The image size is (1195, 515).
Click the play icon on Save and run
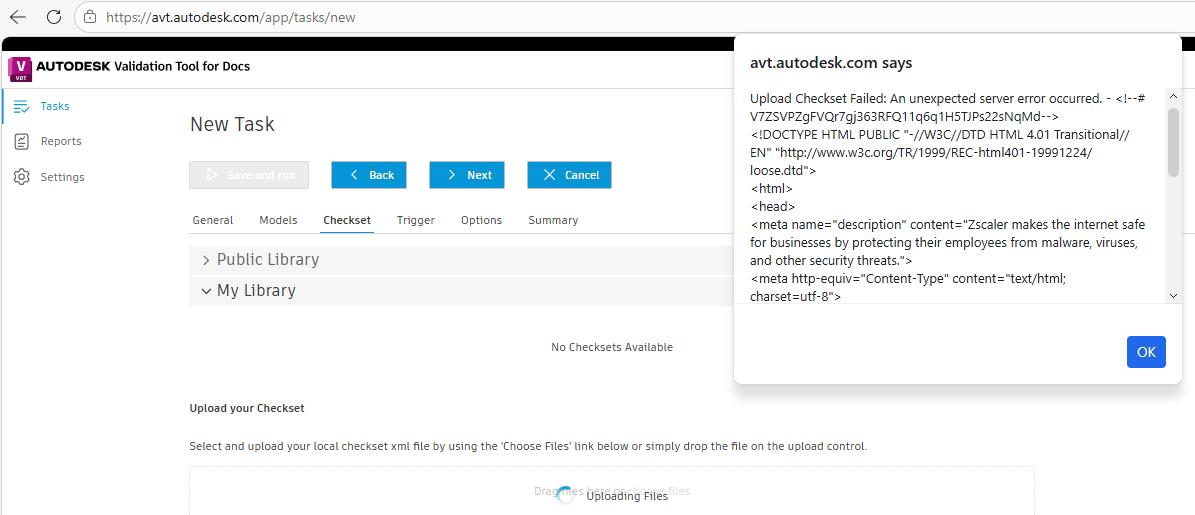click(213, 175)
